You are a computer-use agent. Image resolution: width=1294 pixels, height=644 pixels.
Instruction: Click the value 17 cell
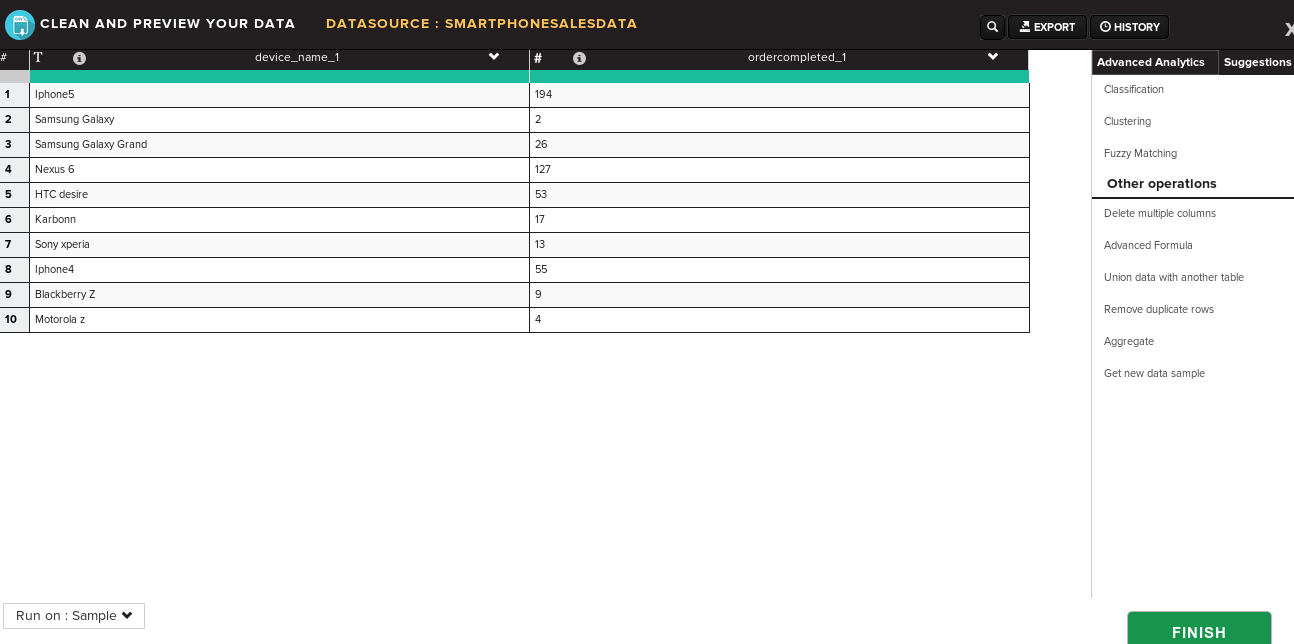(779, 220)
